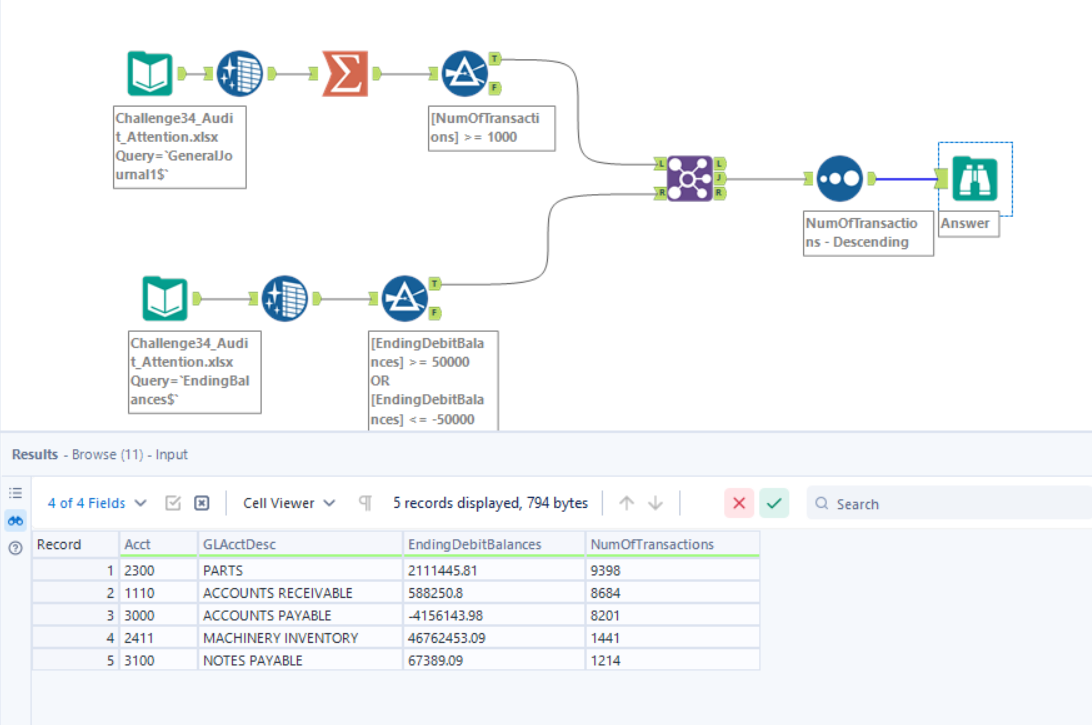
Task: Click the green checkmark apply button
Action: pos(774,503)
